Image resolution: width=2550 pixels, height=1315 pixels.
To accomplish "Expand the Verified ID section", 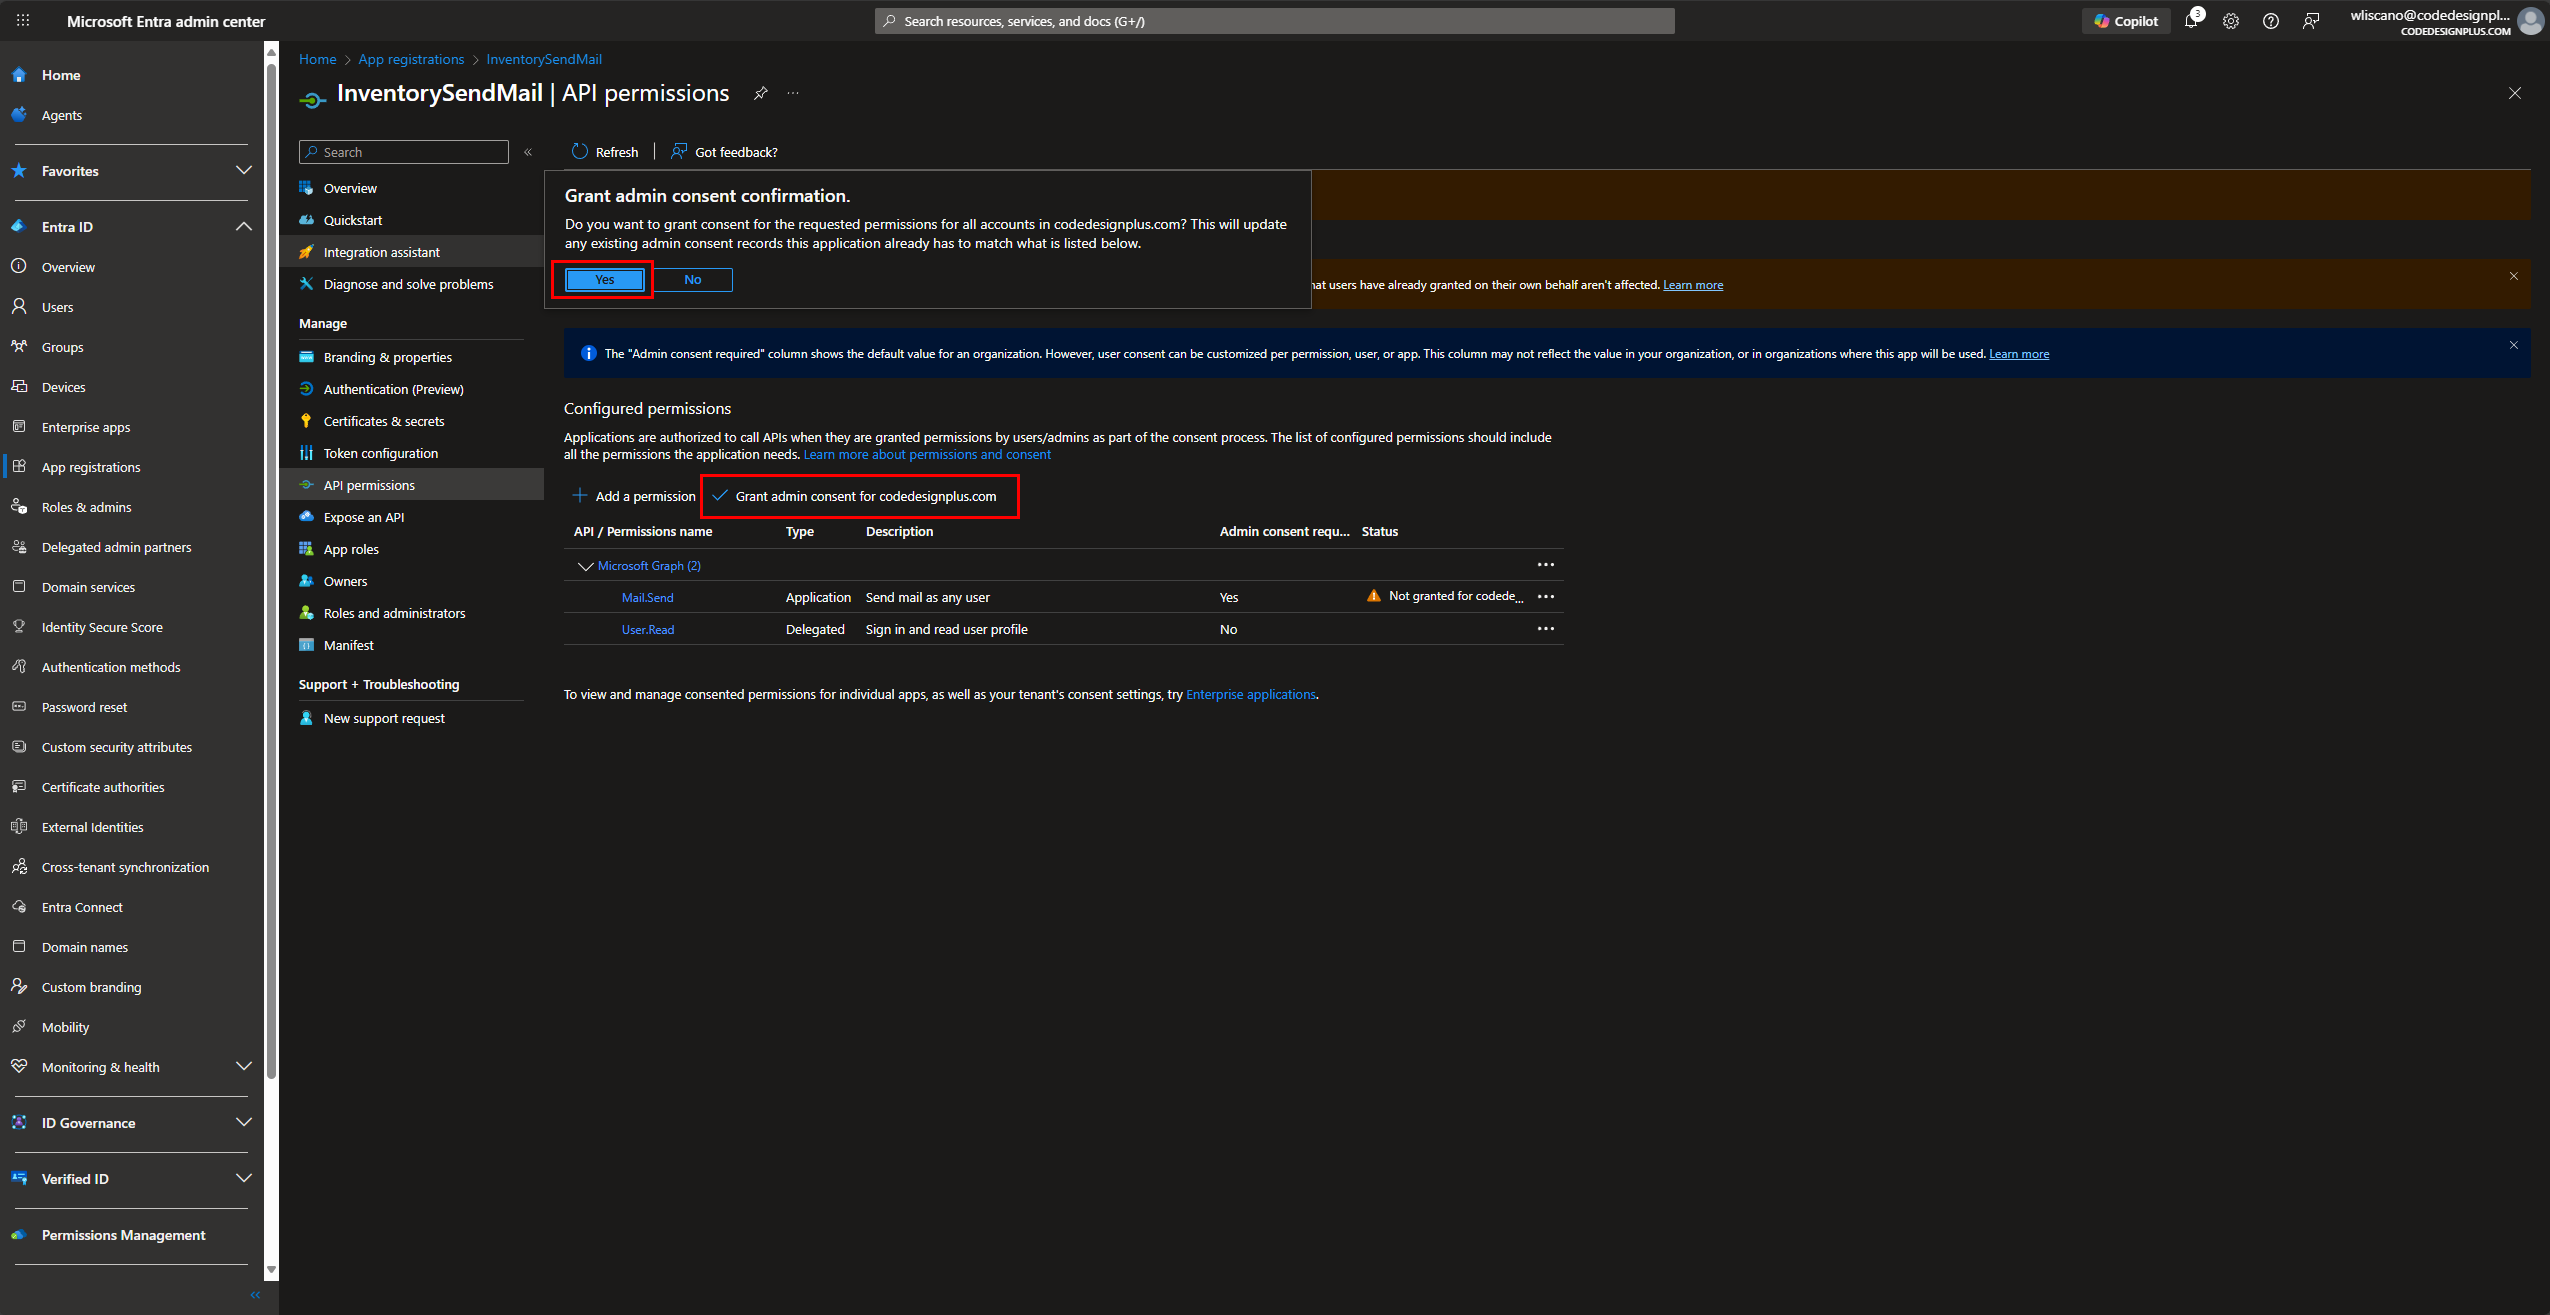I will [243, 1179].
